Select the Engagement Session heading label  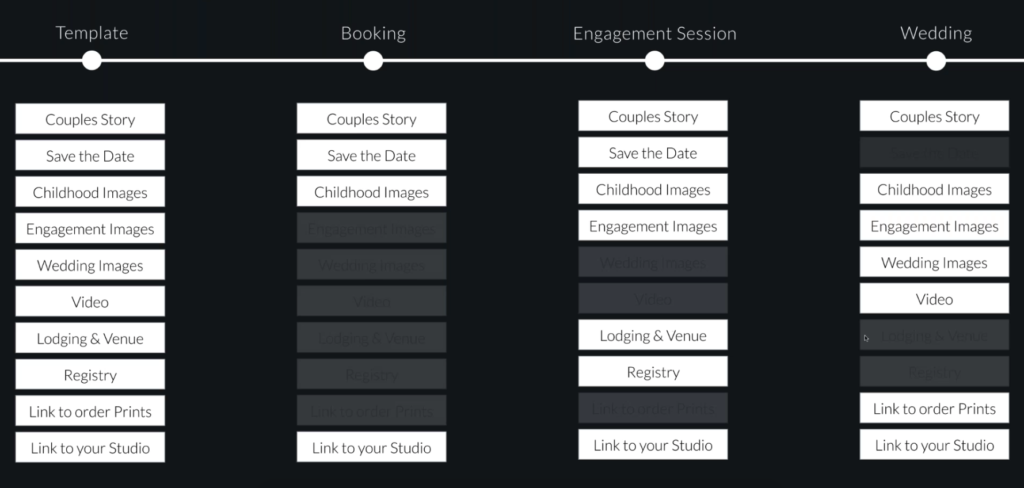654,33
